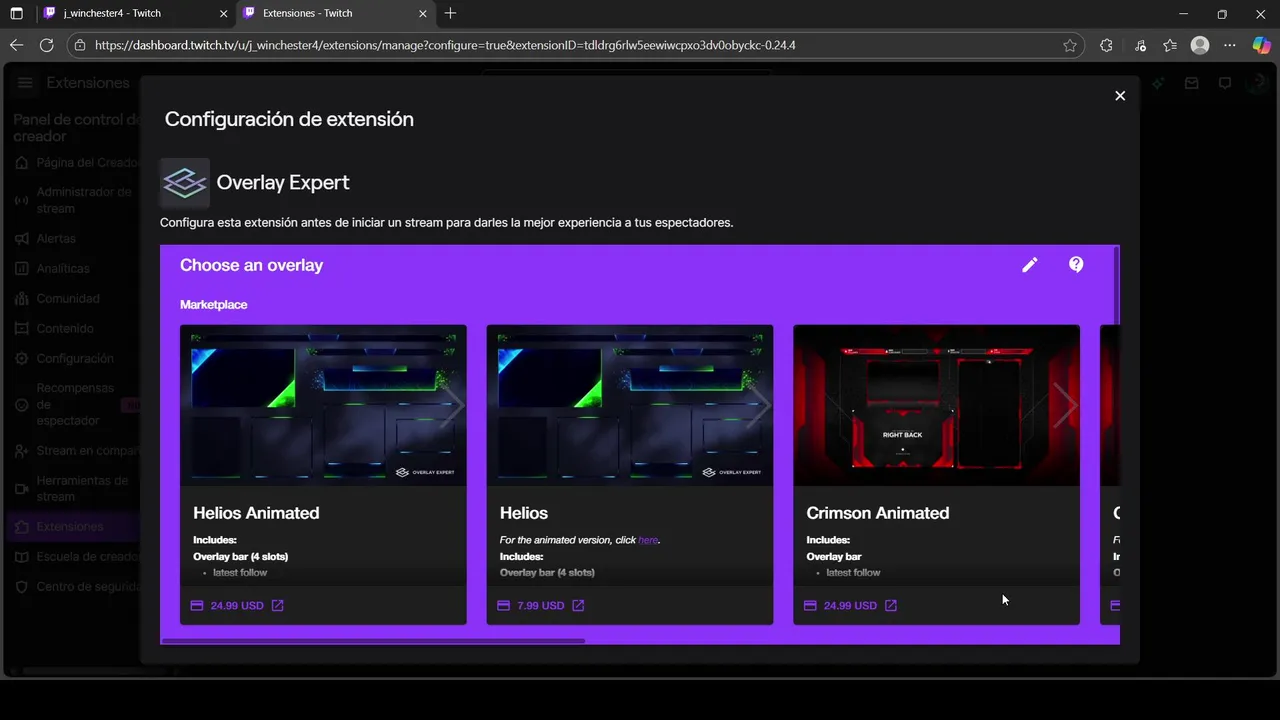Click 'Choose an overlay' heading
This screenshot has height=720, width=1280.
251,265
